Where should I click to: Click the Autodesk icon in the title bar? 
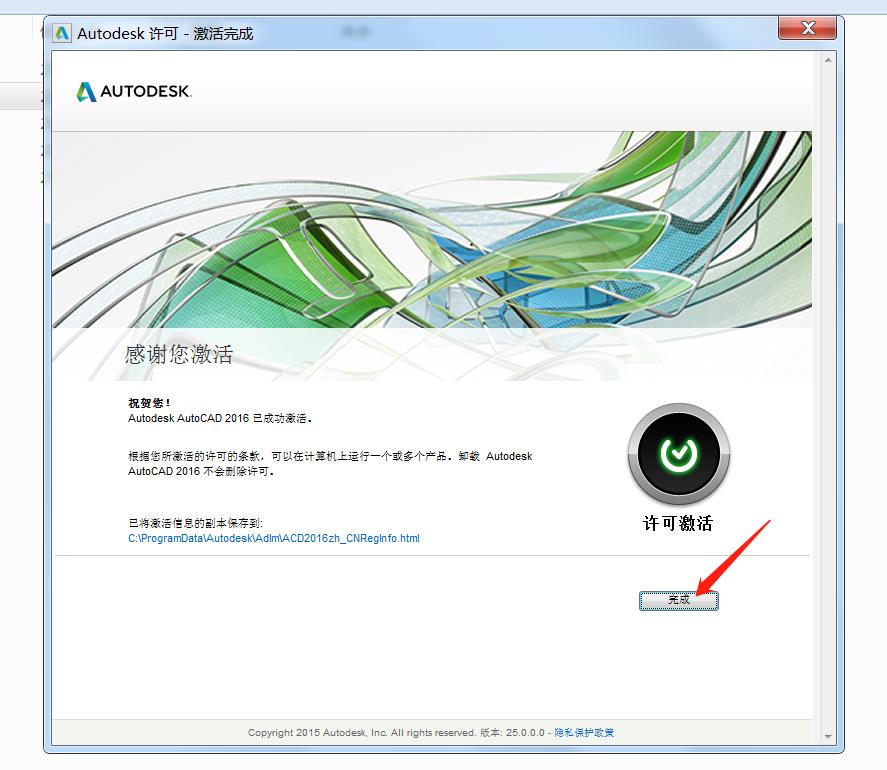coord(62,33)
